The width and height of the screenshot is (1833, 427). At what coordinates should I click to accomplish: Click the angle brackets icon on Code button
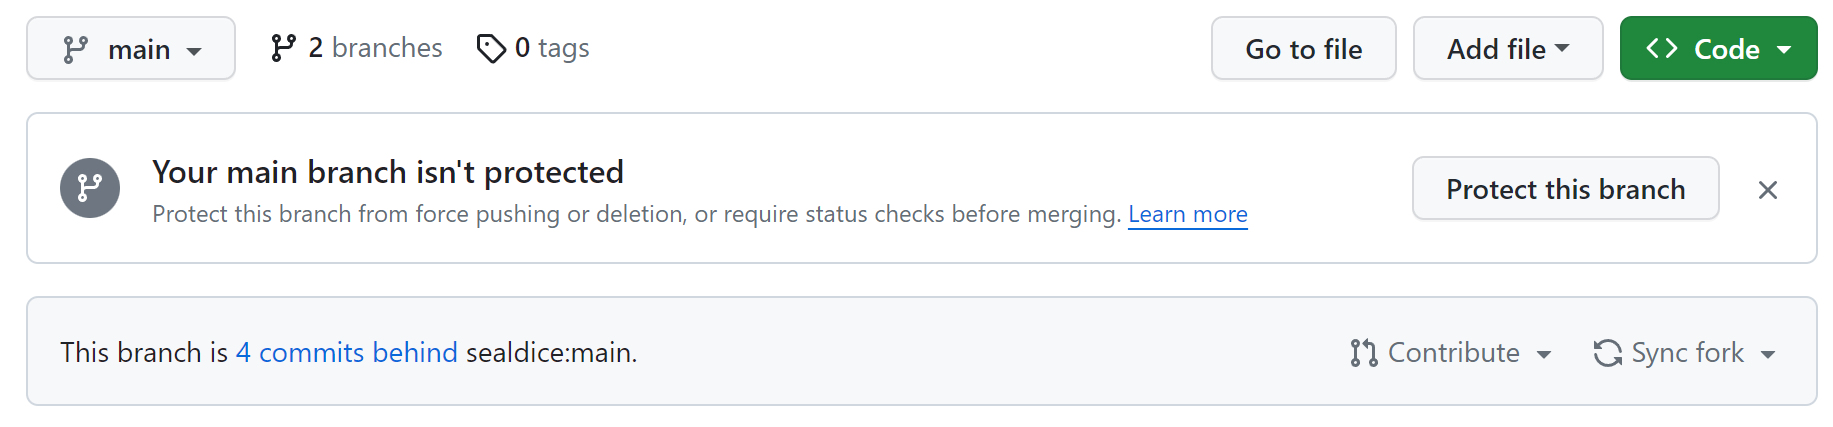1662,48
